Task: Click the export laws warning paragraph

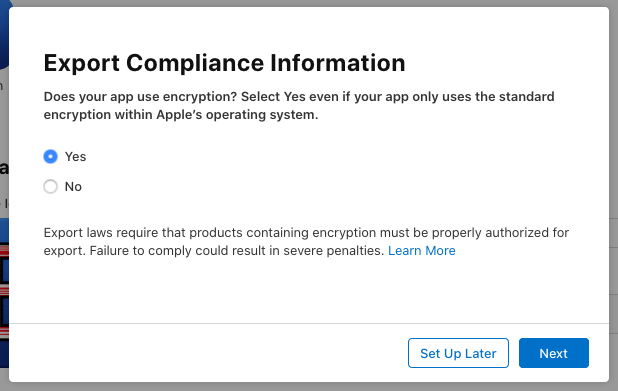Action: [306, 242]
